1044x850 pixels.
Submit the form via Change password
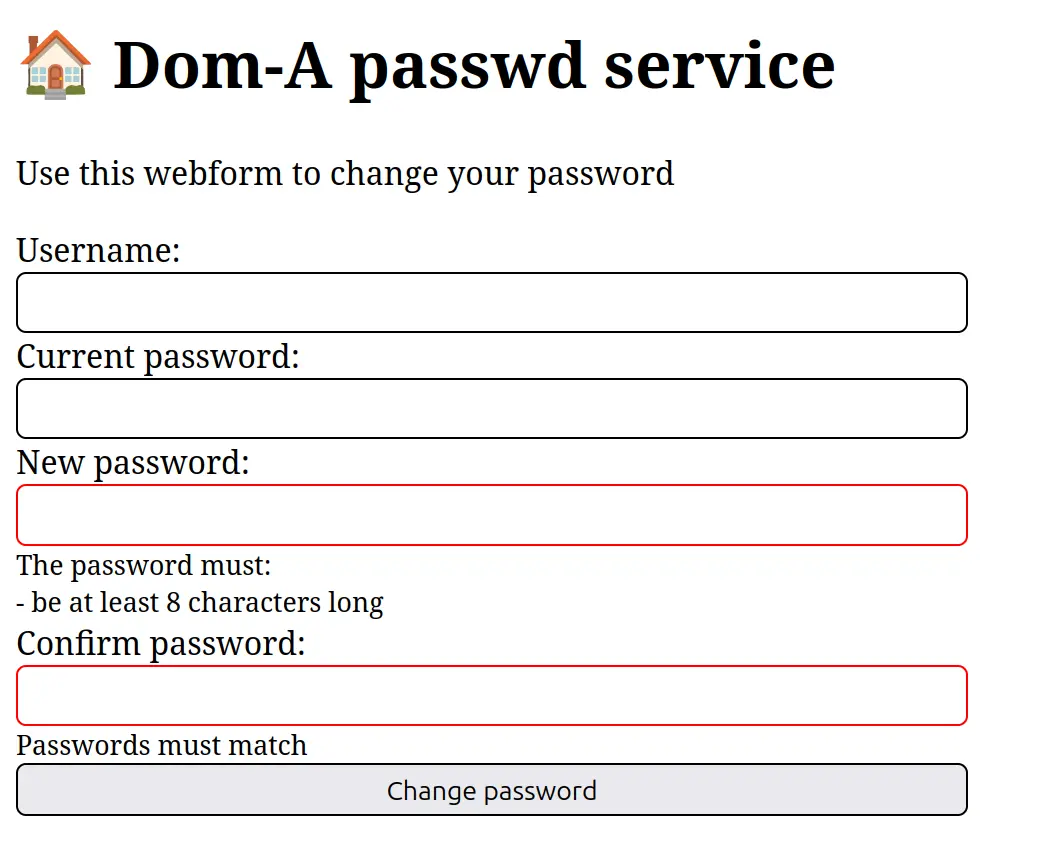492,789
